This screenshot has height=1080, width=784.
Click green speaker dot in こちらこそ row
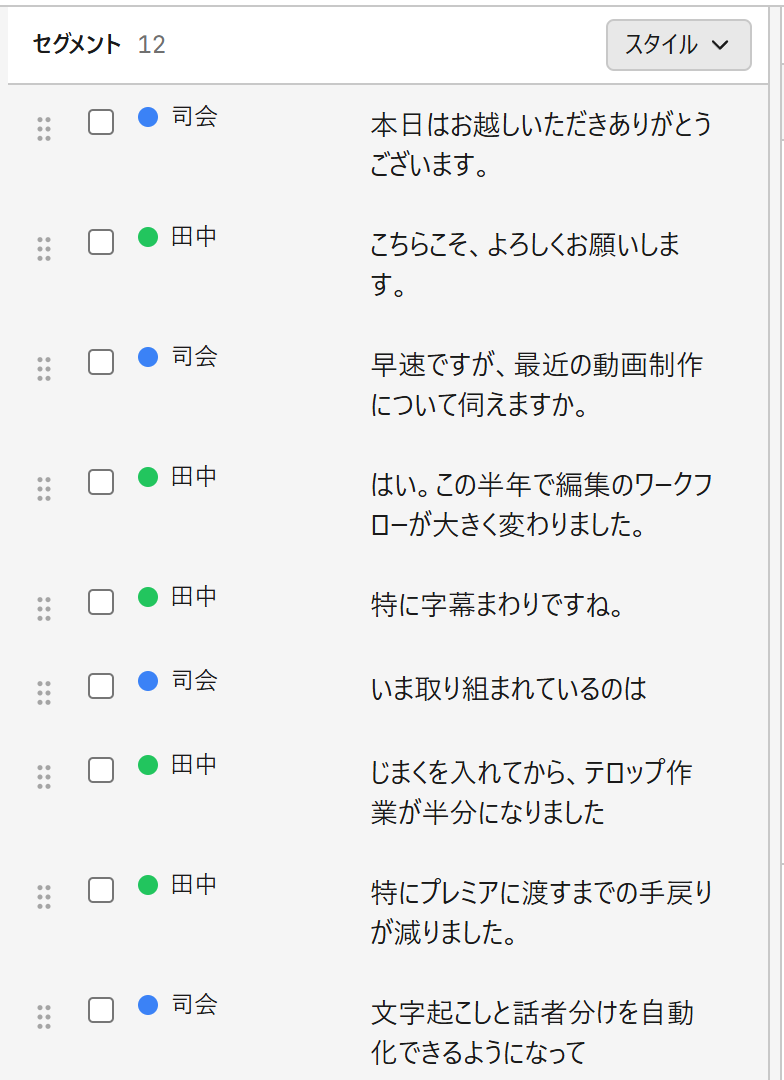click(x=148, y=237)
